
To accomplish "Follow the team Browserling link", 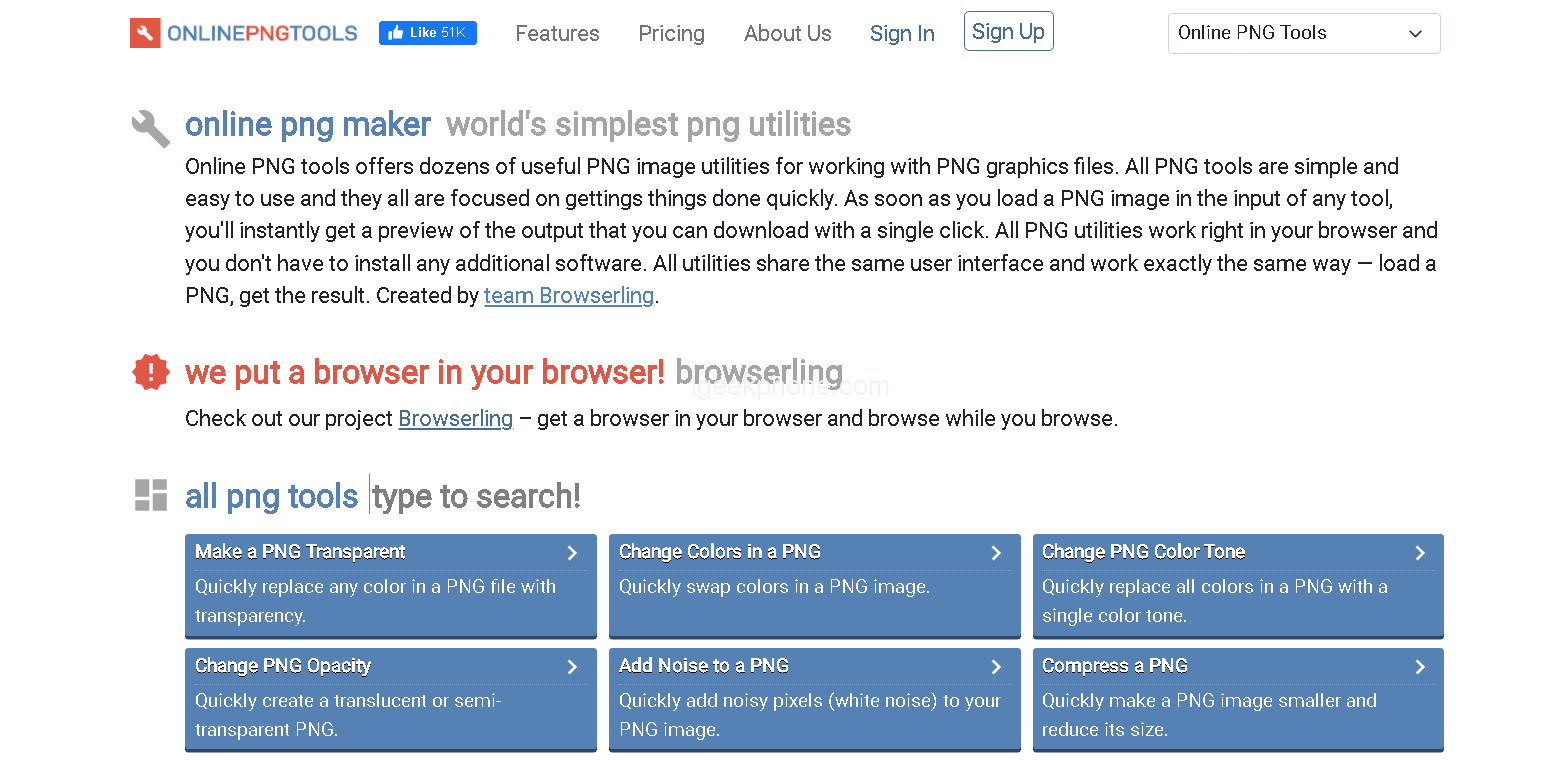I will (x=568, y=296).
